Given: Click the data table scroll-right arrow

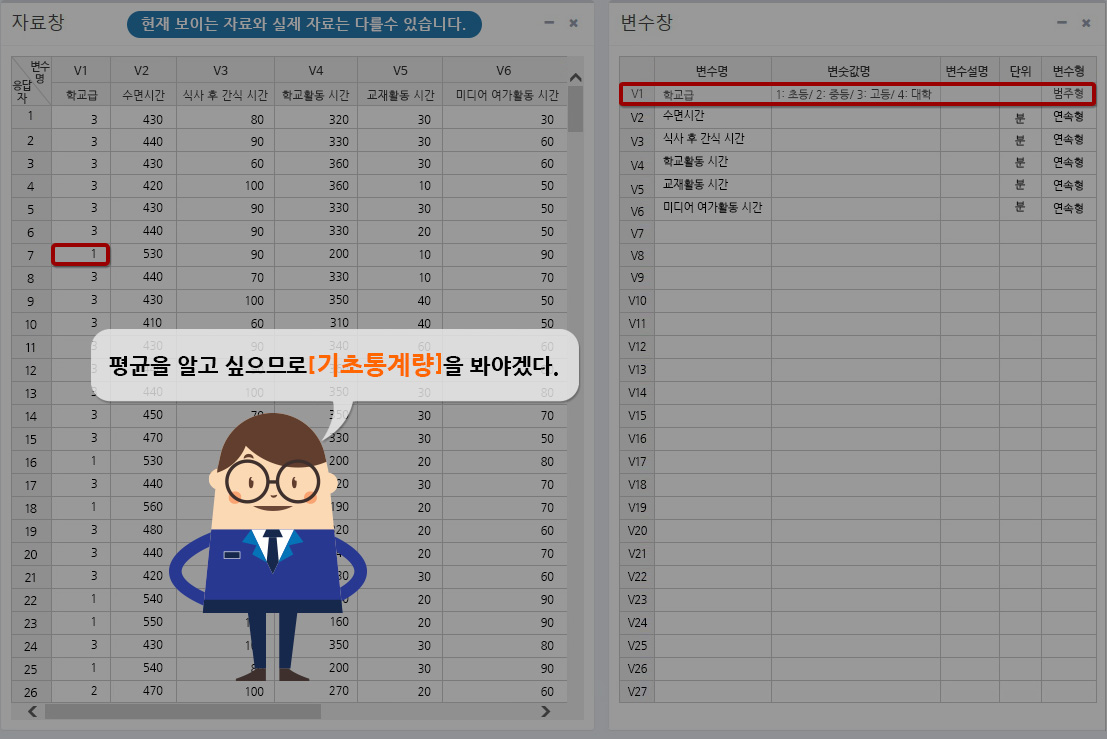Looking at the screenshot, I should 545,711.
